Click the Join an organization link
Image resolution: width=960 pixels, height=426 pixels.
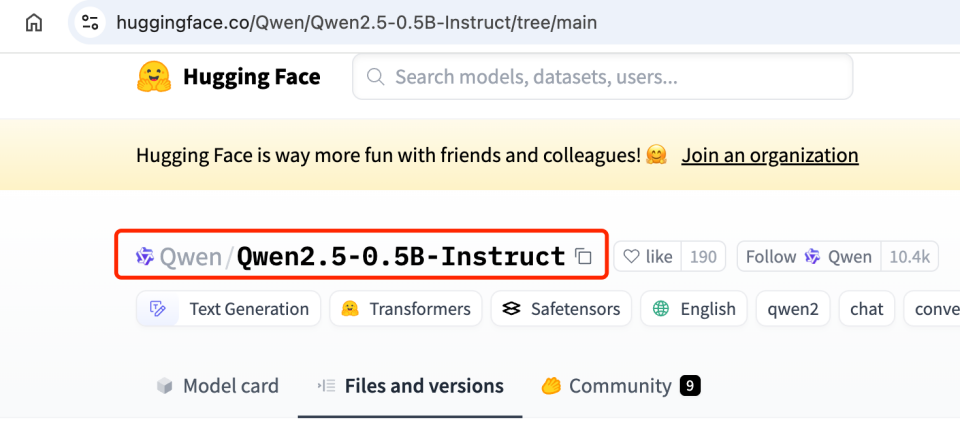tap(770, 155)
